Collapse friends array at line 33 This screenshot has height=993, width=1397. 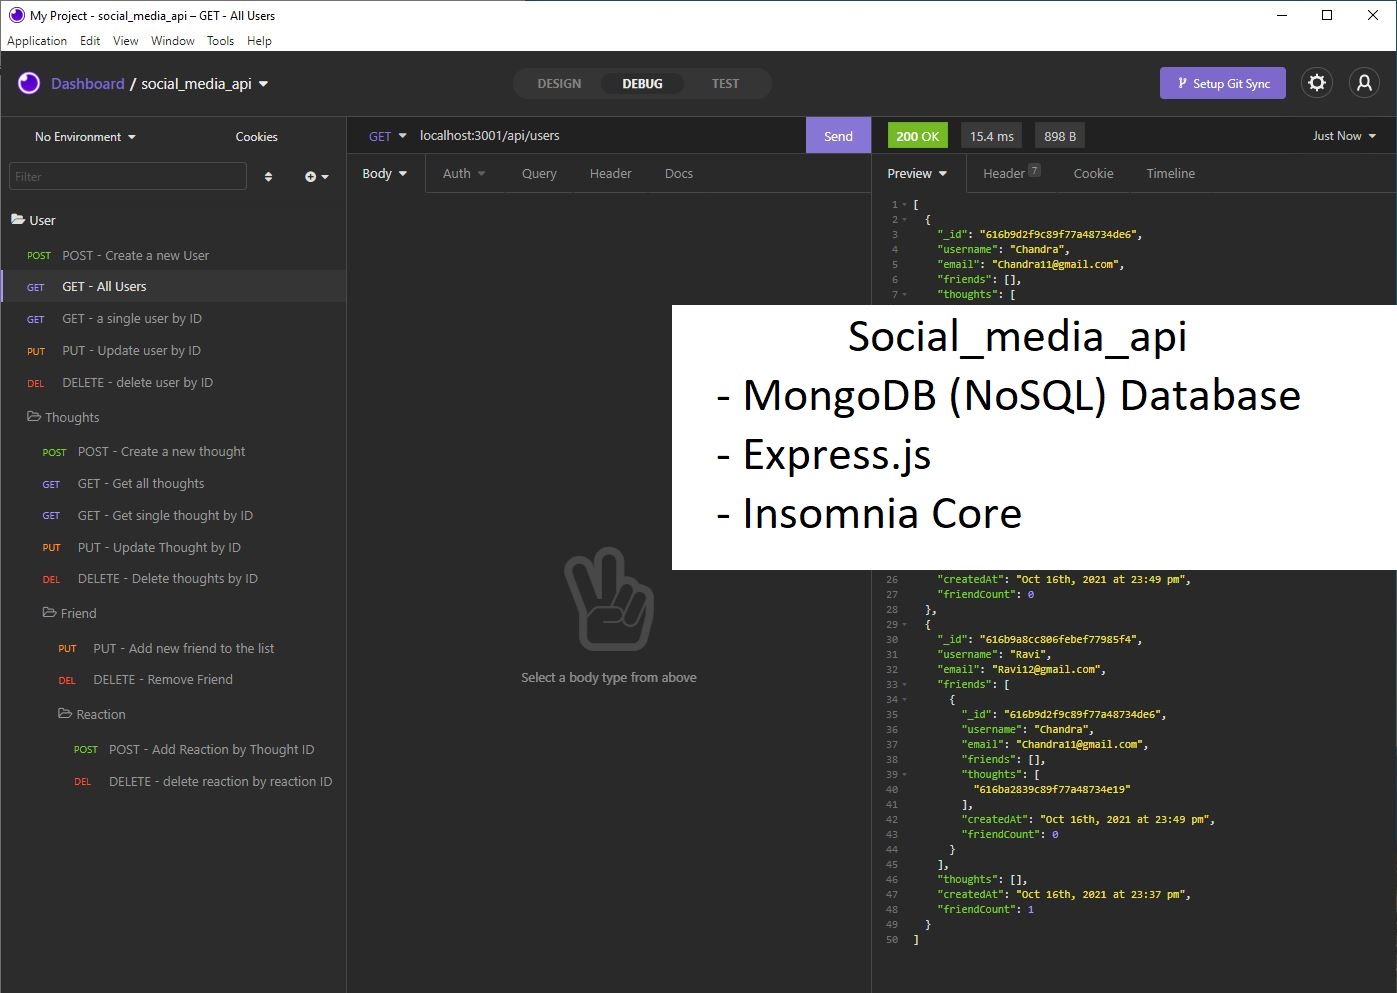click(x=904, y=684)
